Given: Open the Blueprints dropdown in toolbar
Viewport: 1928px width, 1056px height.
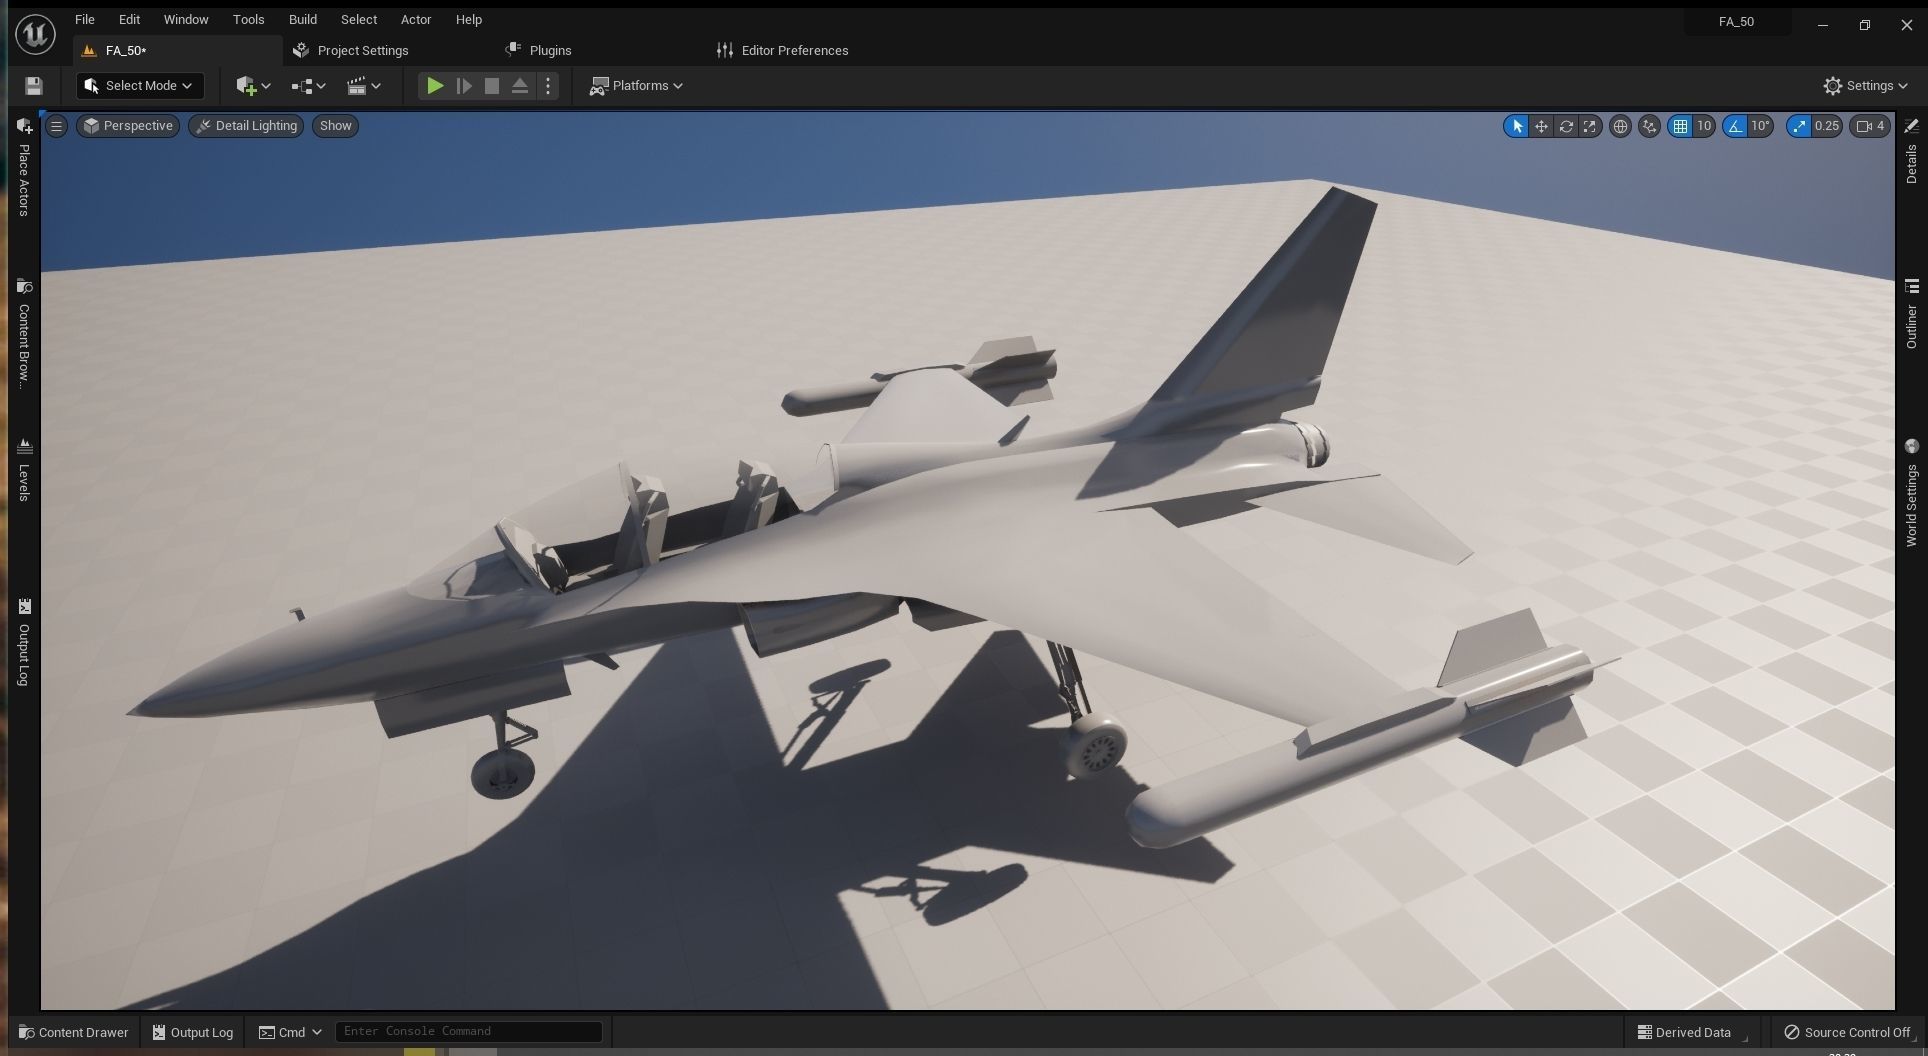Looking at the screenshot, I should click(x=308, y=86).
